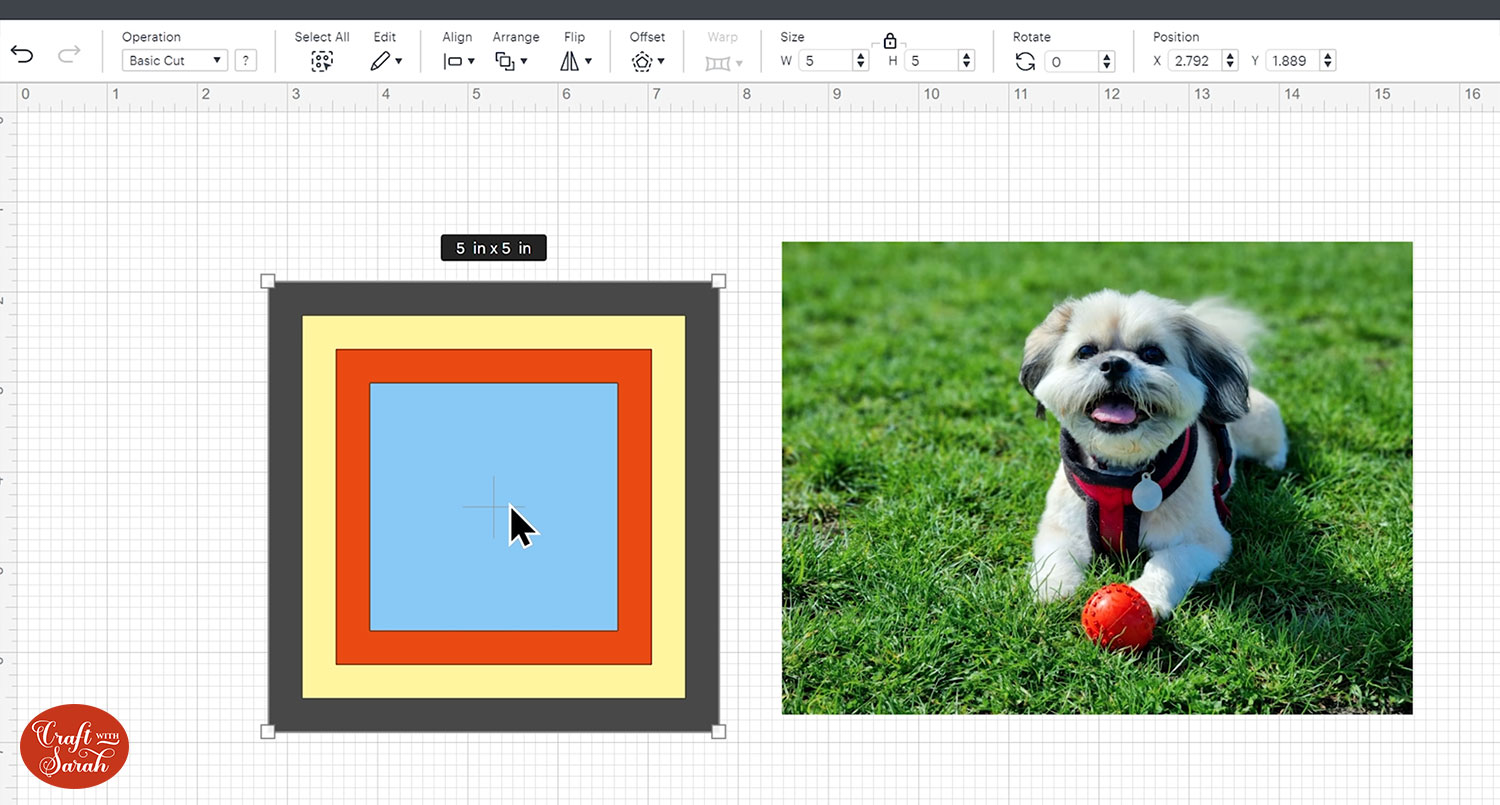The width and height of the screenshot is (1500, 805).
Task: Click the Position X value field
Action: coord(1194,60)
